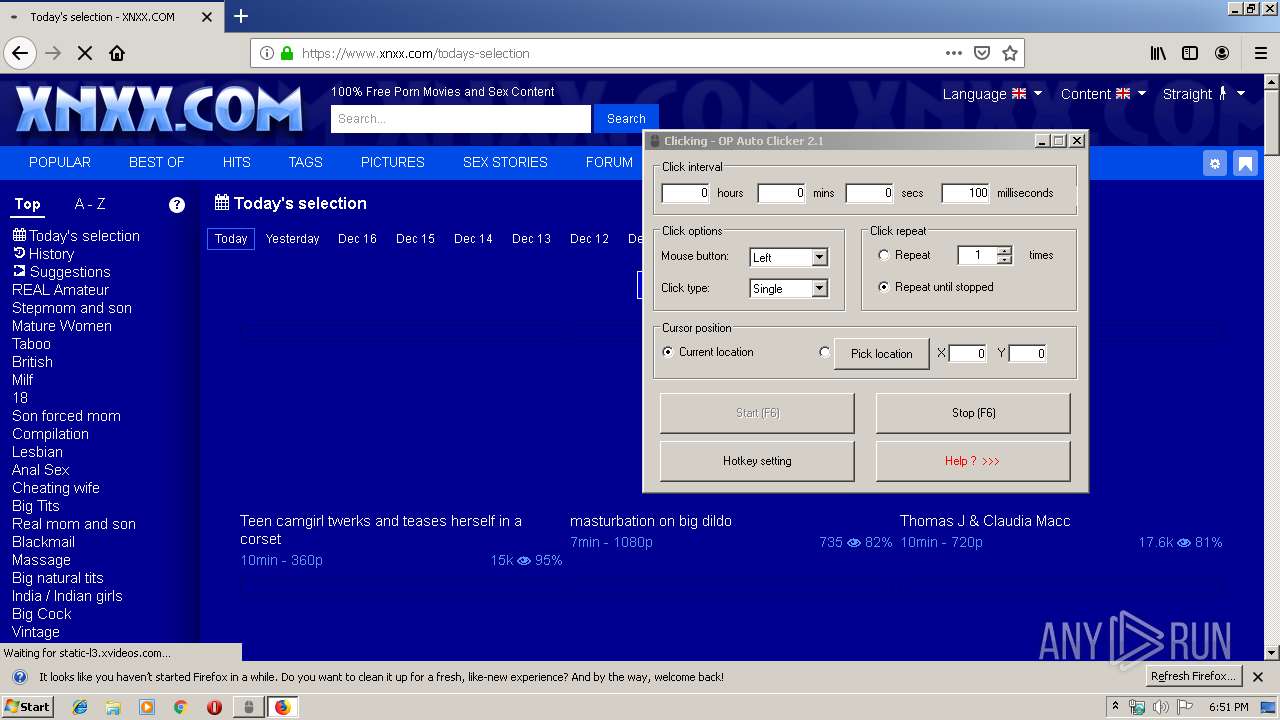Go back with the browser back arrow

pos(19,53)
